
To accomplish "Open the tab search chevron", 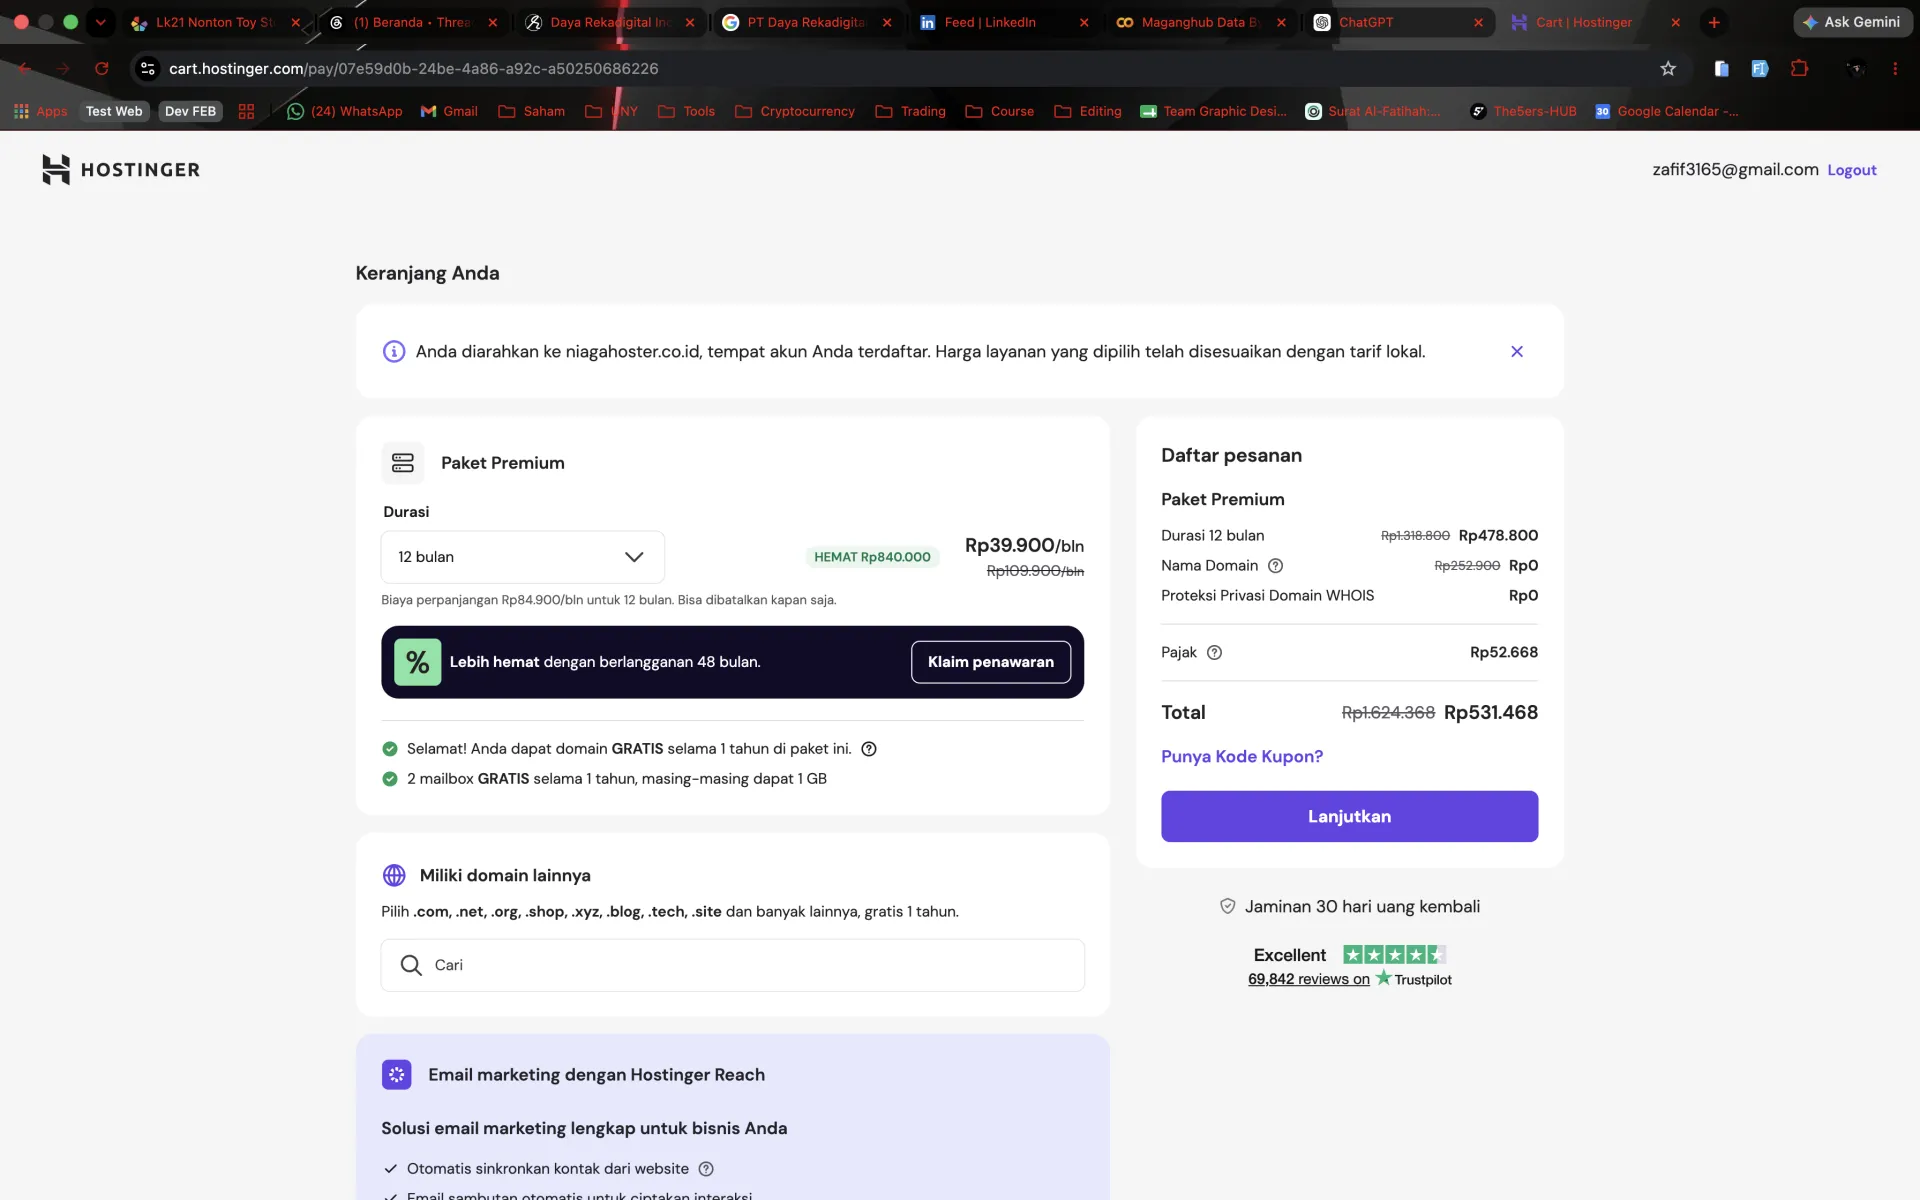I will [x=100, y=22].
